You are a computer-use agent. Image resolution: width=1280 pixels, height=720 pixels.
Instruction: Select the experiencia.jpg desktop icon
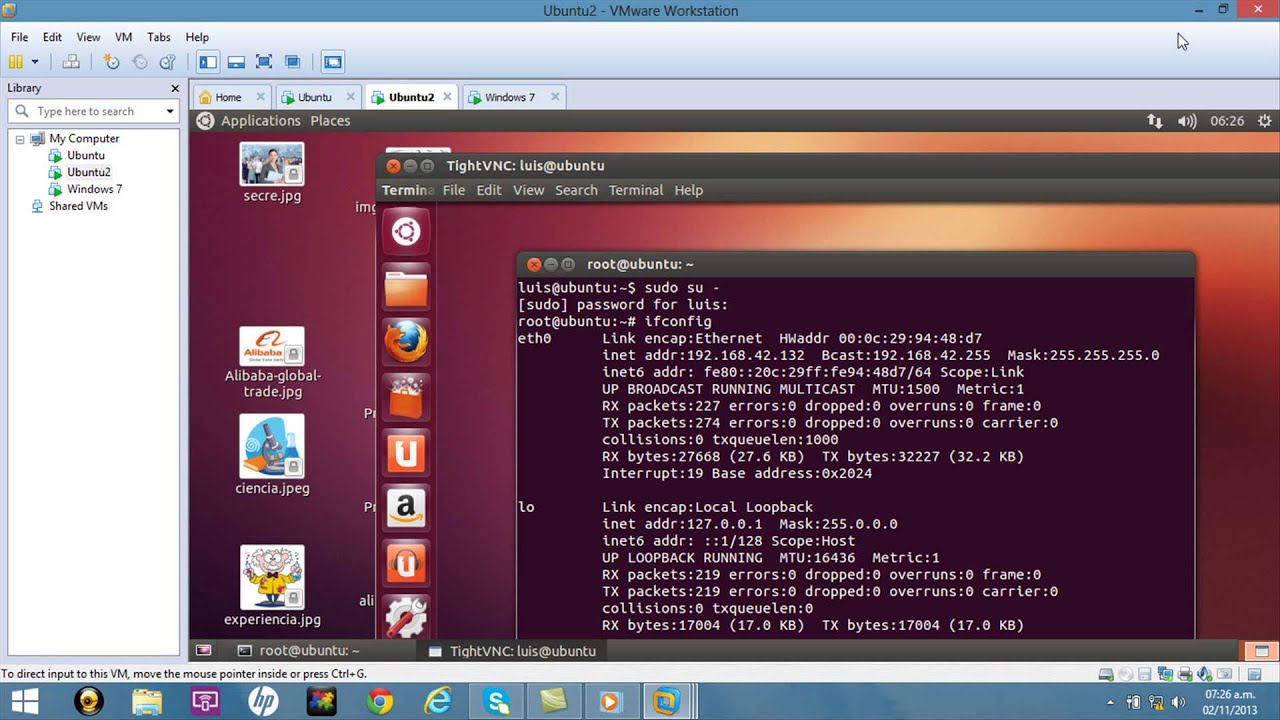[272, 586]
